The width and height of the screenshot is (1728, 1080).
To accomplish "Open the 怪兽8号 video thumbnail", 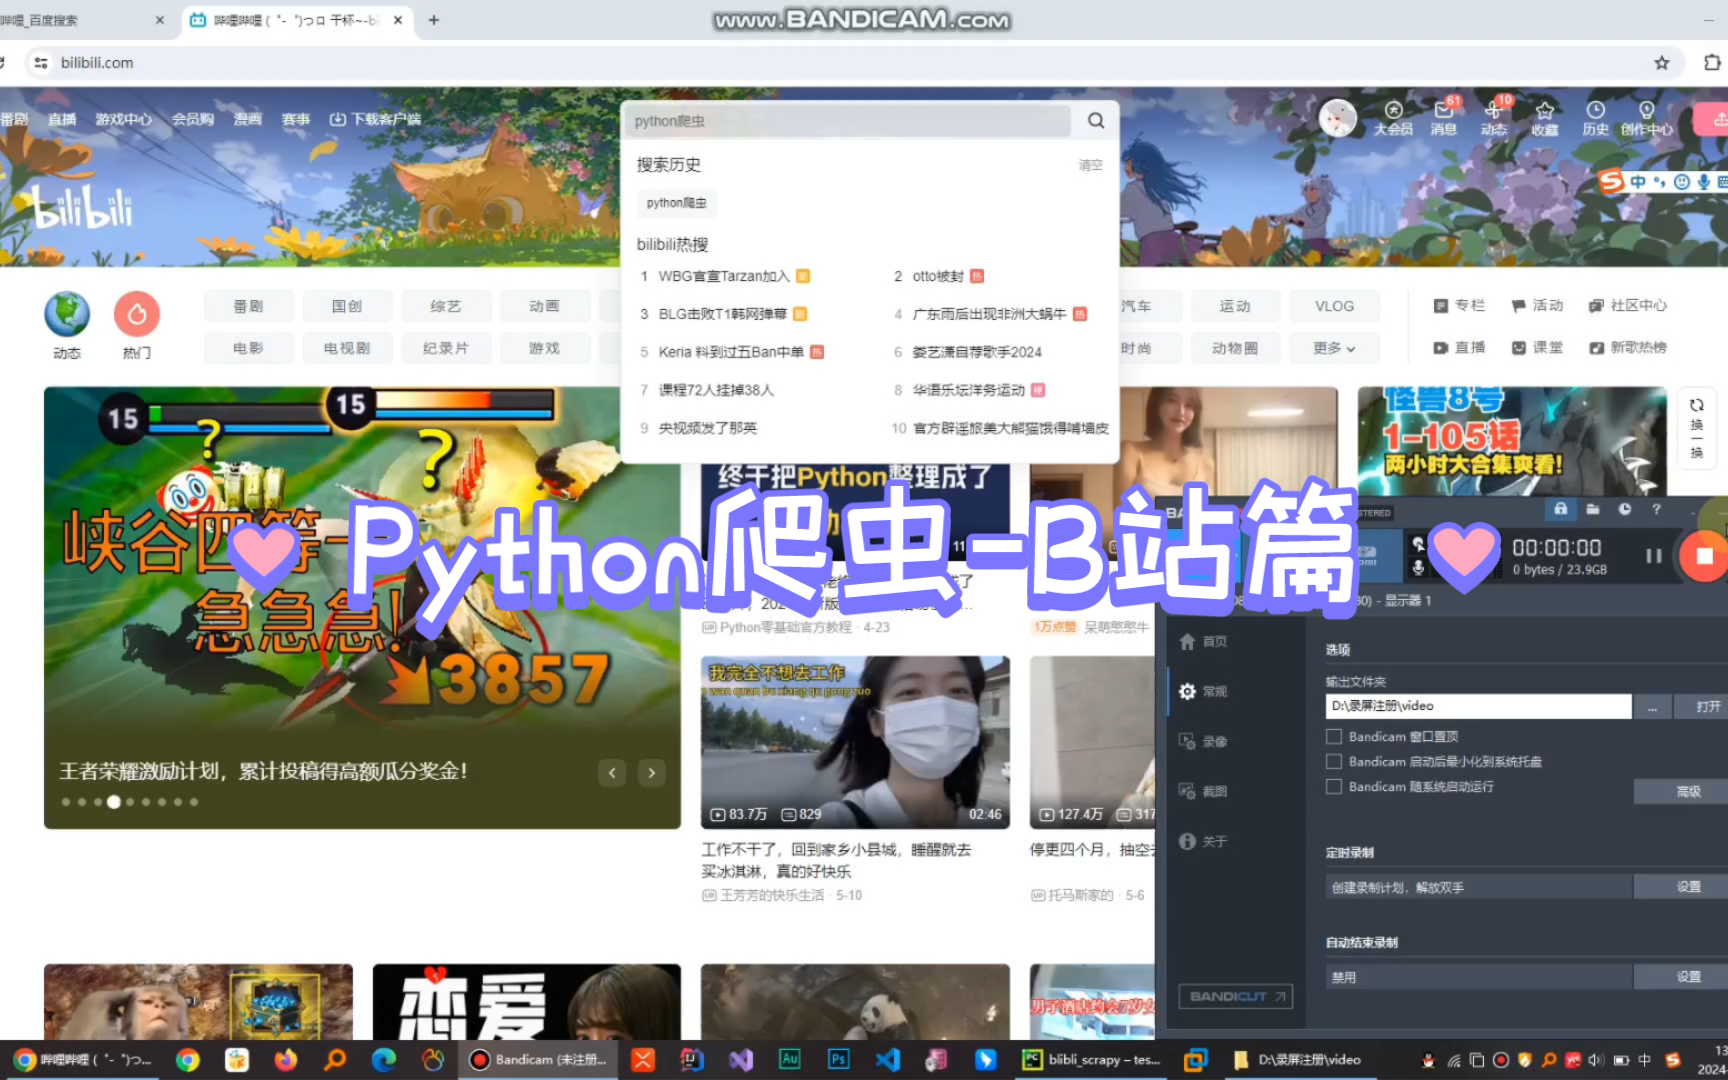I will [x=1512, y=440].
